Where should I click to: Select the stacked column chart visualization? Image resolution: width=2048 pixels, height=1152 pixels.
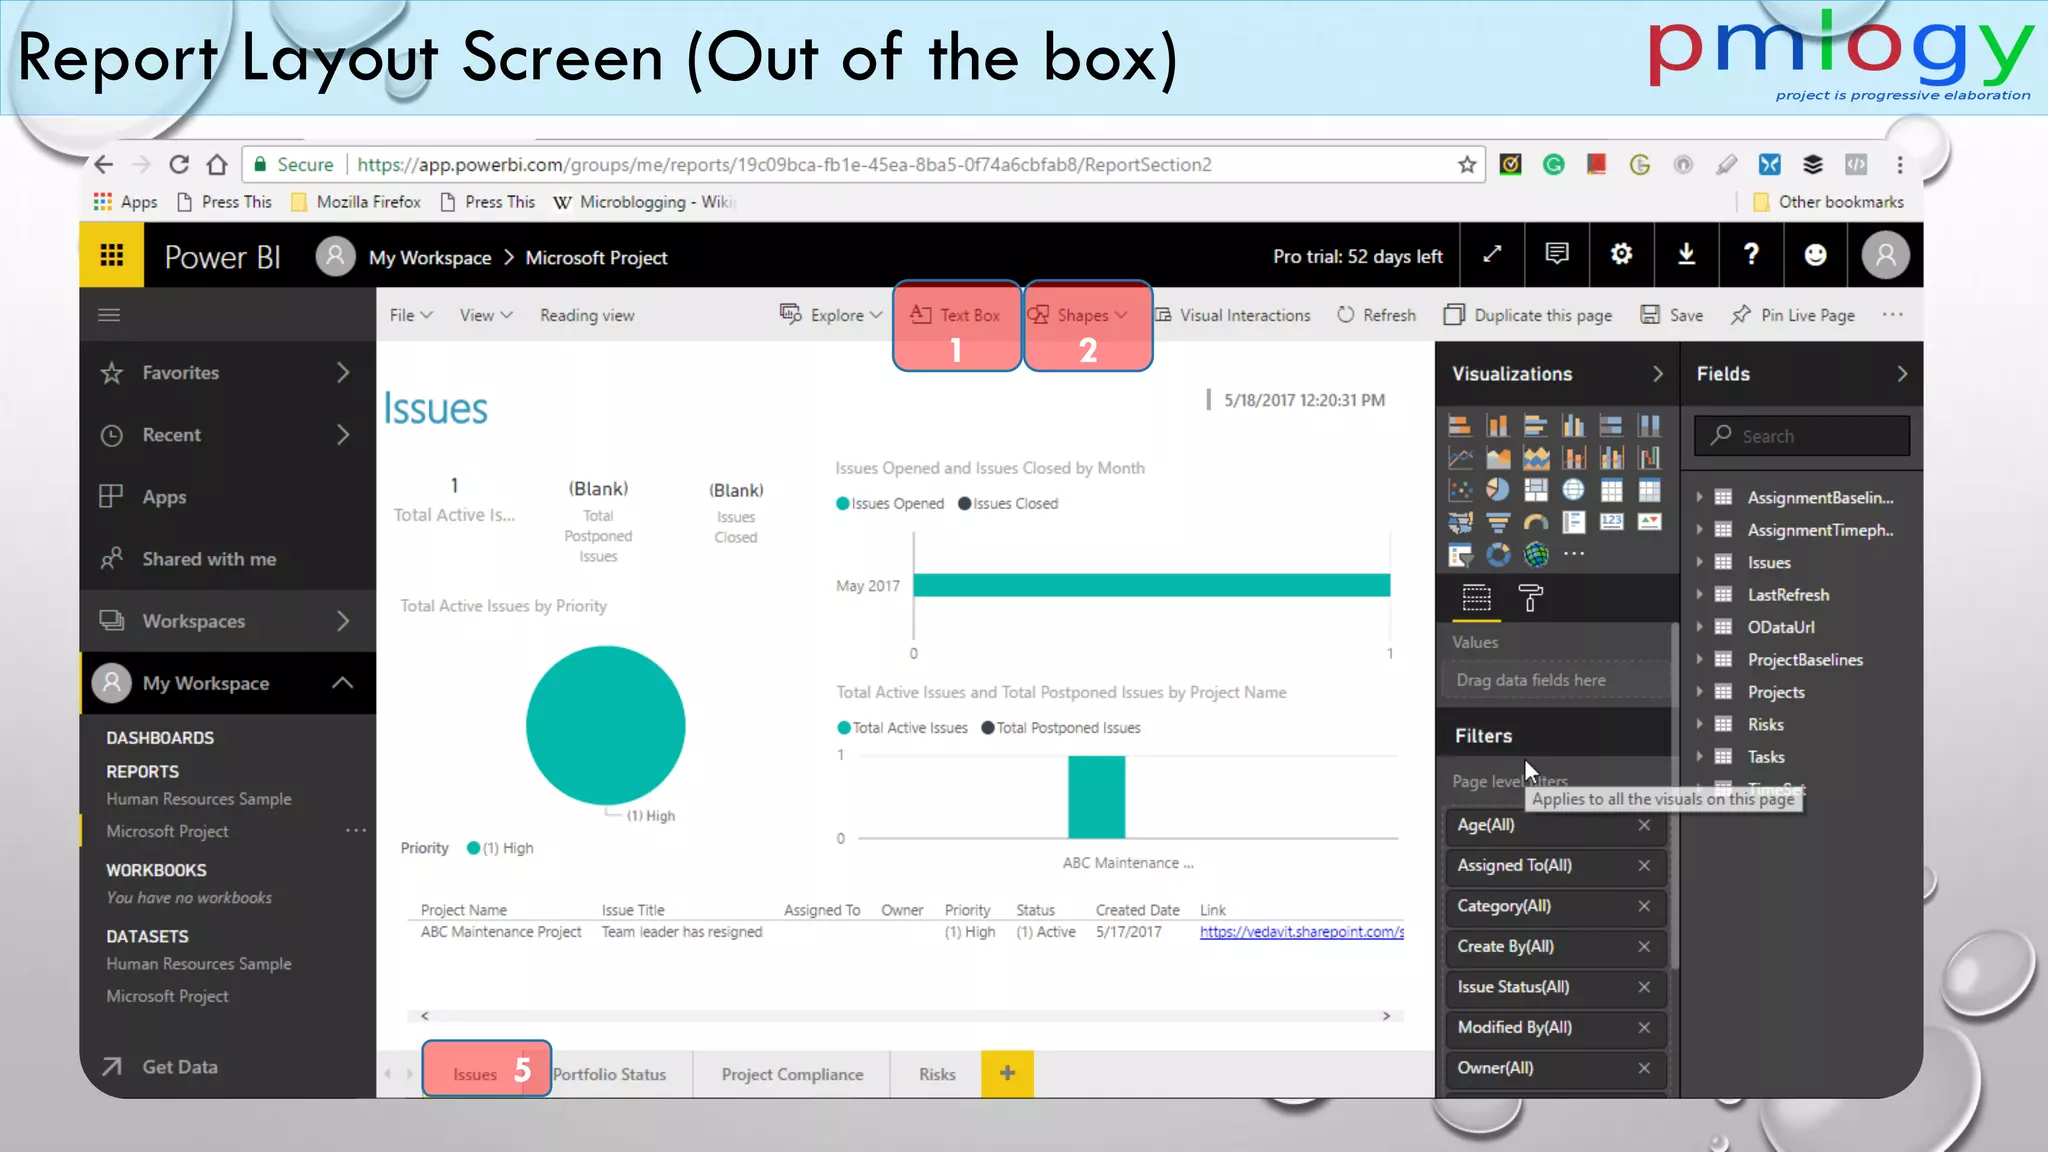[1498, 426]
